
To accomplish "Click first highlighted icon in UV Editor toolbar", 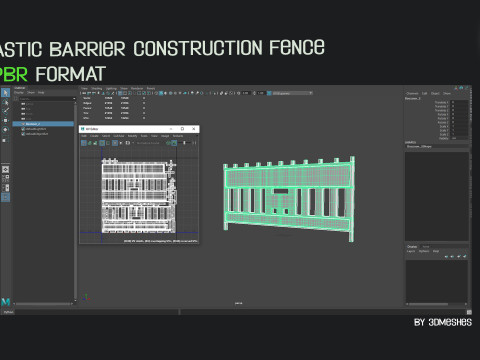I will [x=84, y=143].
